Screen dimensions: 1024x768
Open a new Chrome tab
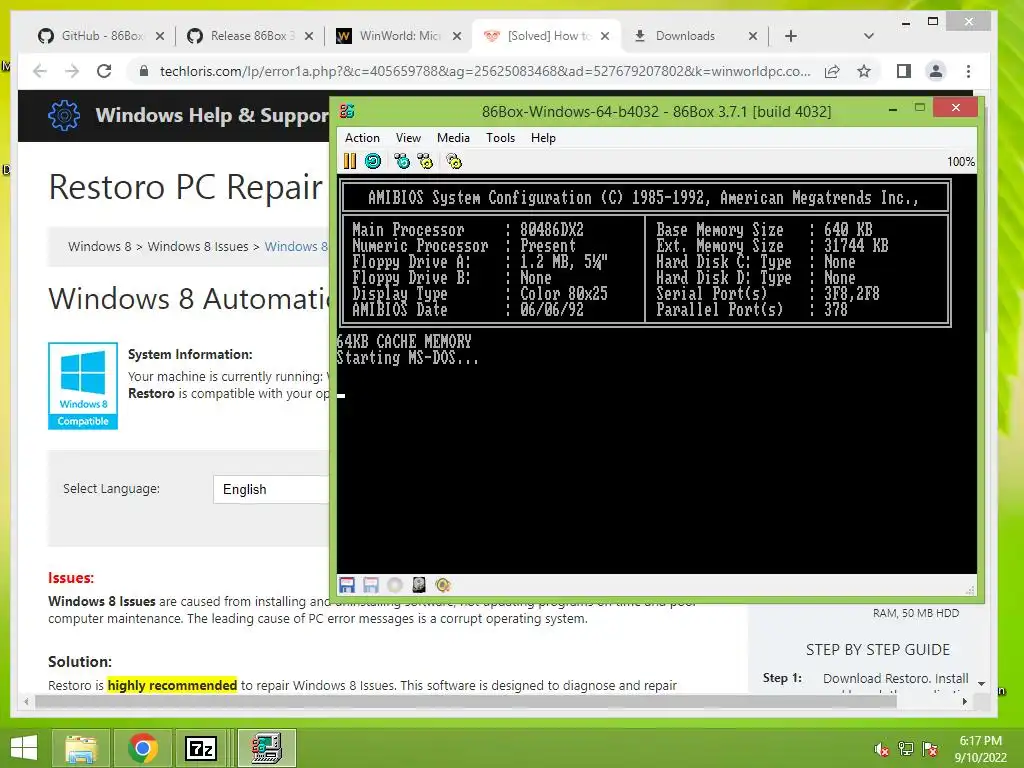(x=791, y=36)
